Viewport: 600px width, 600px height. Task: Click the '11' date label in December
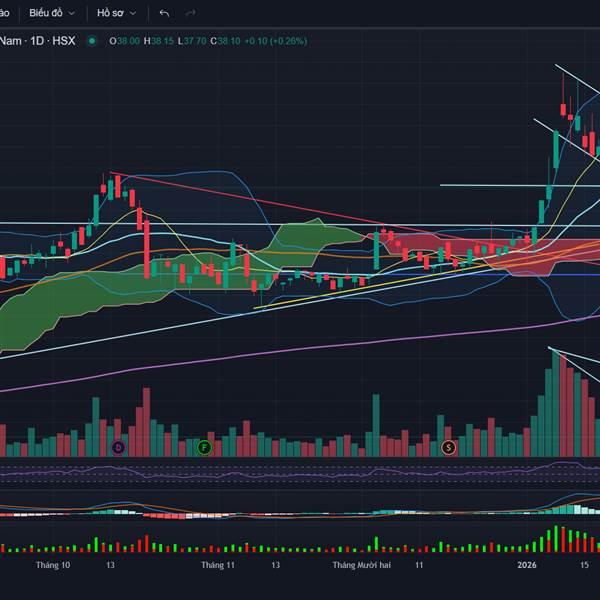coord(419,565)
